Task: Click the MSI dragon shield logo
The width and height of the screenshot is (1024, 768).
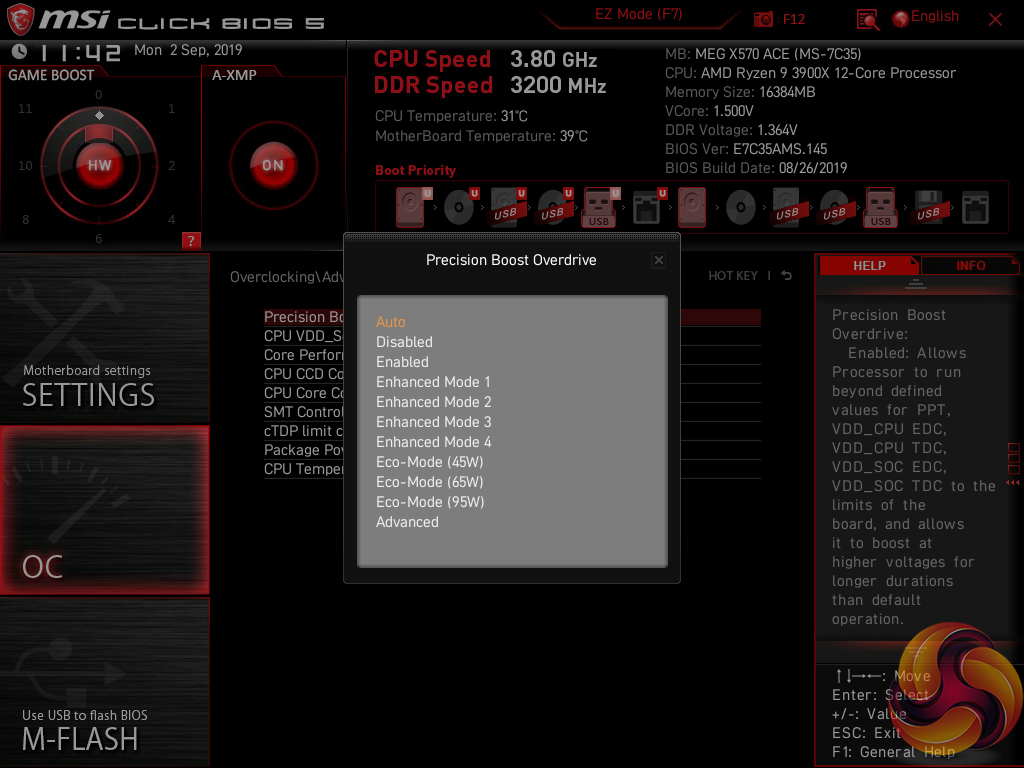Action: pyautogui.click(x=20, y=19)
